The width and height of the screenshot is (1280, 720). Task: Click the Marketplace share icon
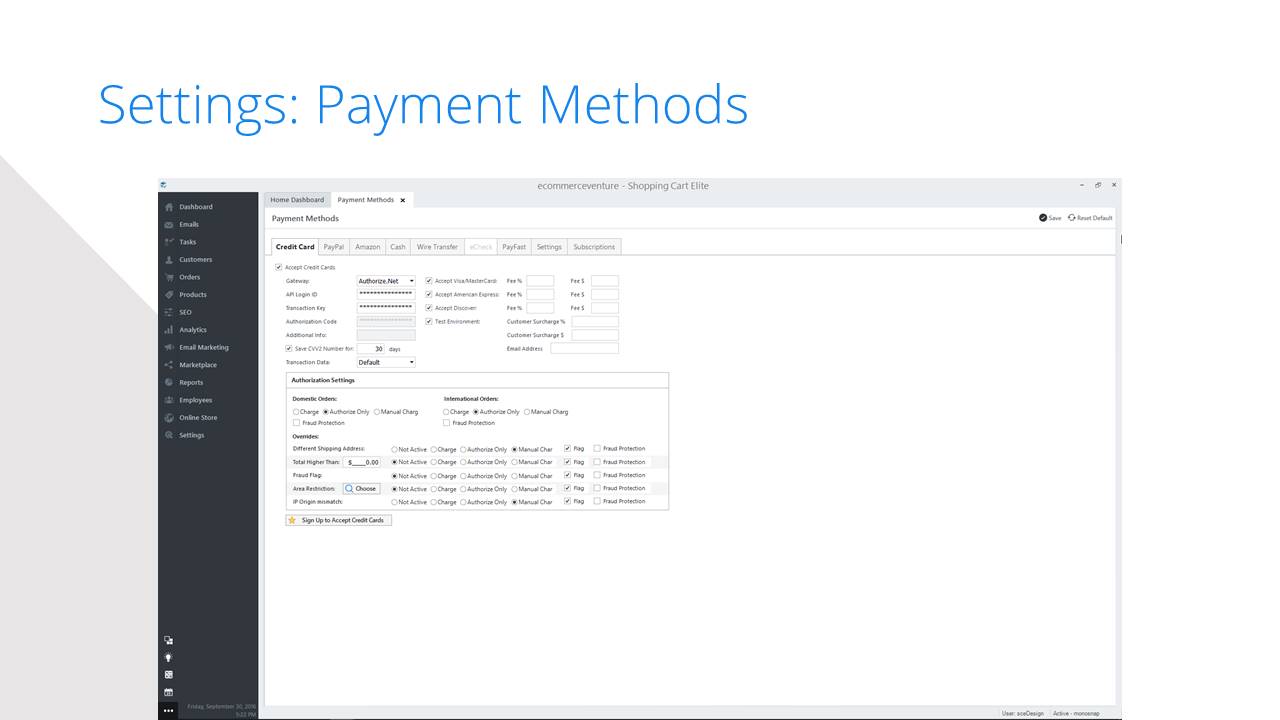coord(169,365)
